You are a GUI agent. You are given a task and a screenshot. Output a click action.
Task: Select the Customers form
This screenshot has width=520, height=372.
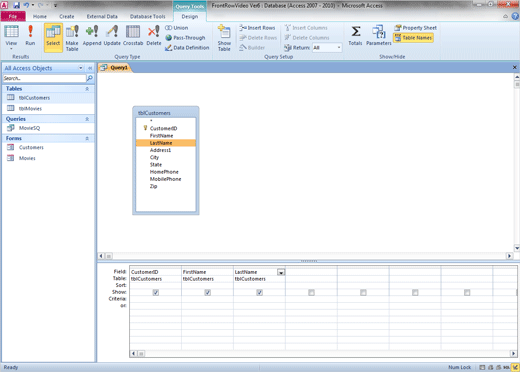point(49,147)
